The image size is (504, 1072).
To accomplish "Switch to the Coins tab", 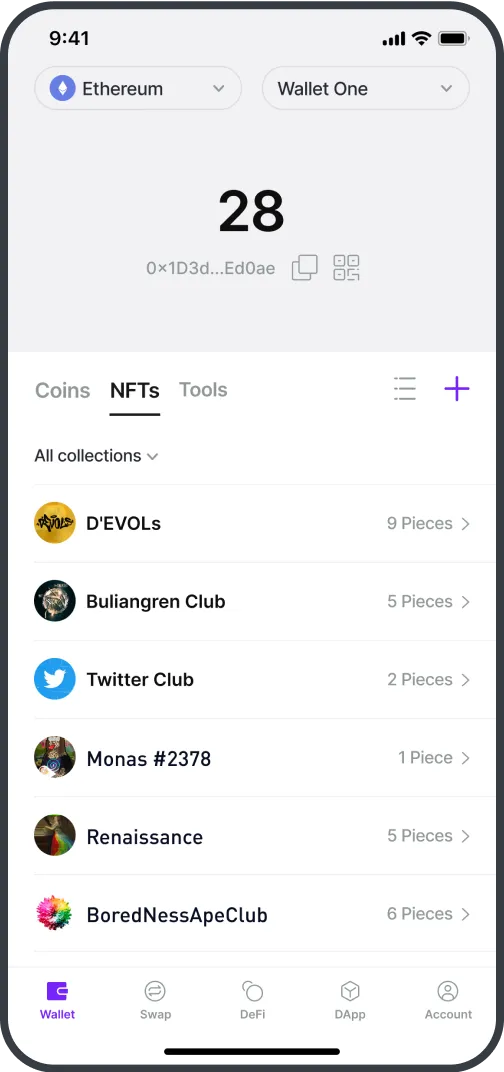I will pos(62,390).
